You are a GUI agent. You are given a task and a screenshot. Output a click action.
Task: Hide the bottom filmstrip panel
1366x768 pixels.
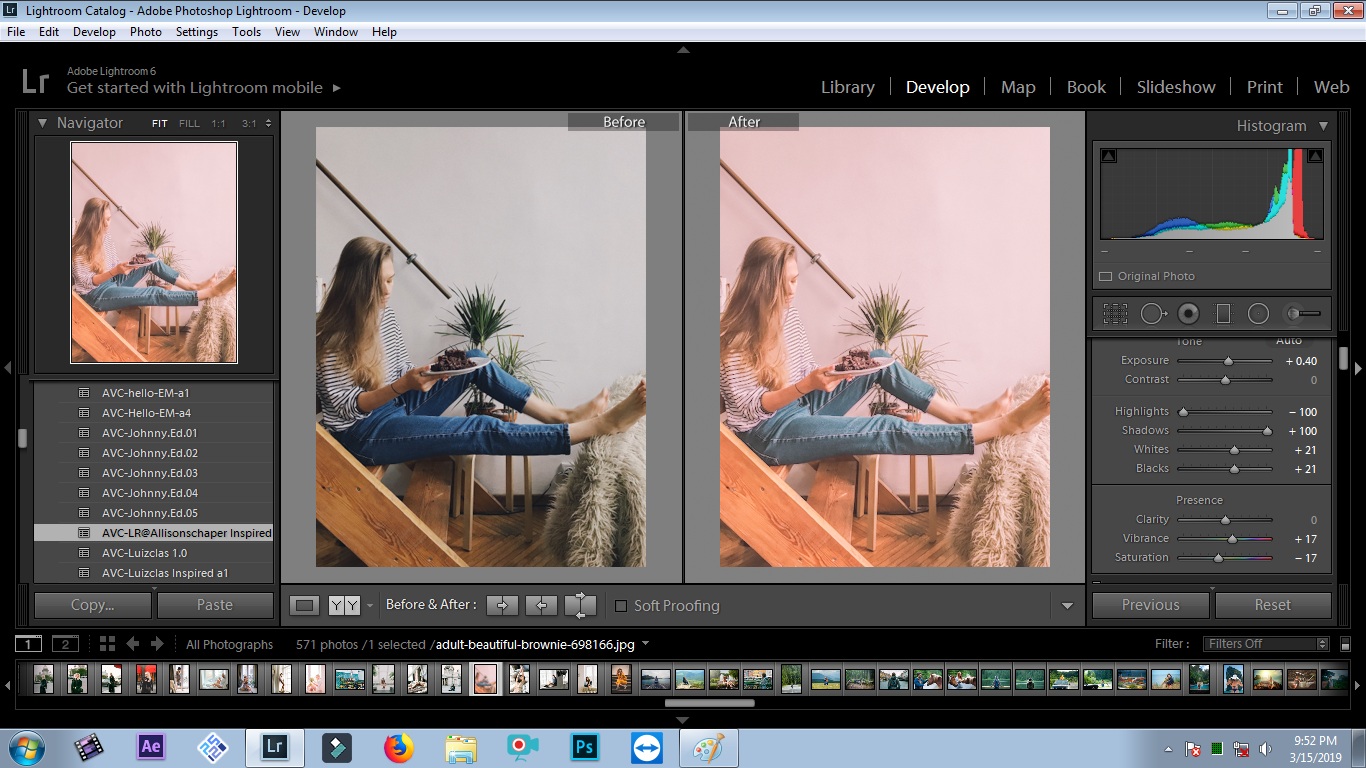683,720
